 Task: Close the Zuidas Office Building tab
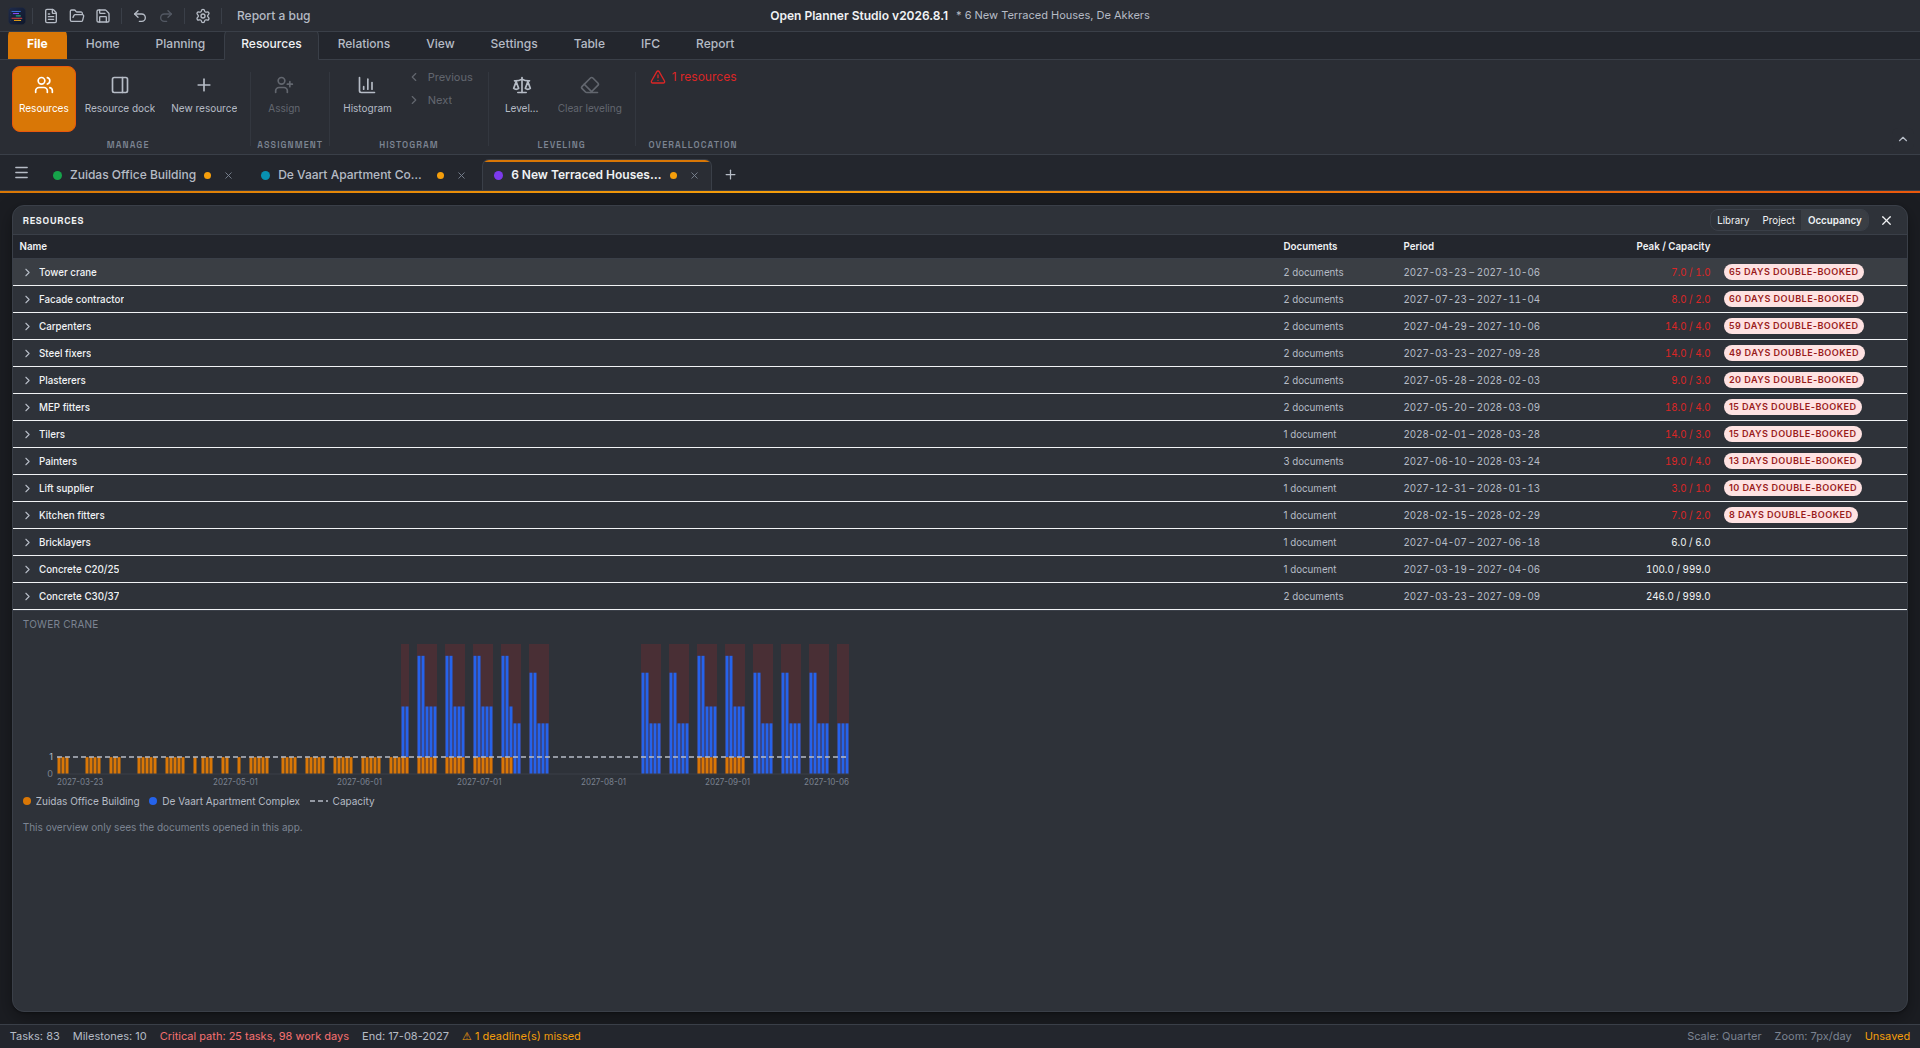(228, 175)
